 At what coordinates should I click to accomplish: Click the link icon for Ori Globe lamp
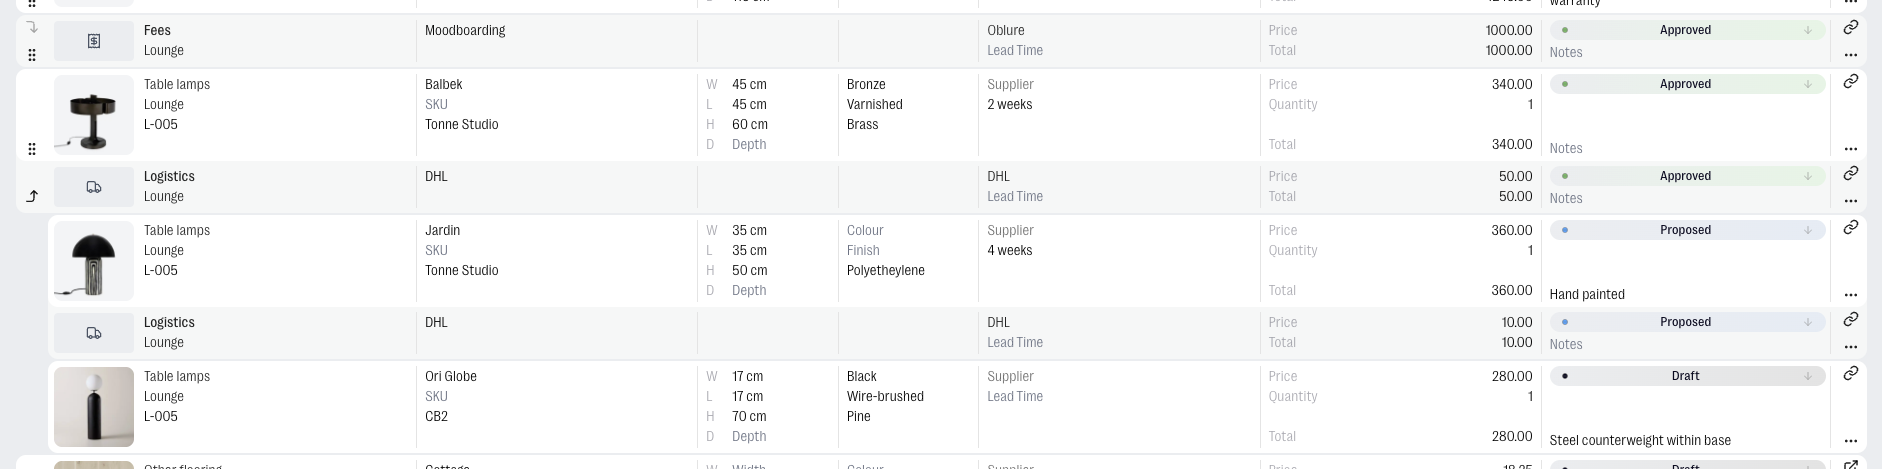tap(1850, 373)
